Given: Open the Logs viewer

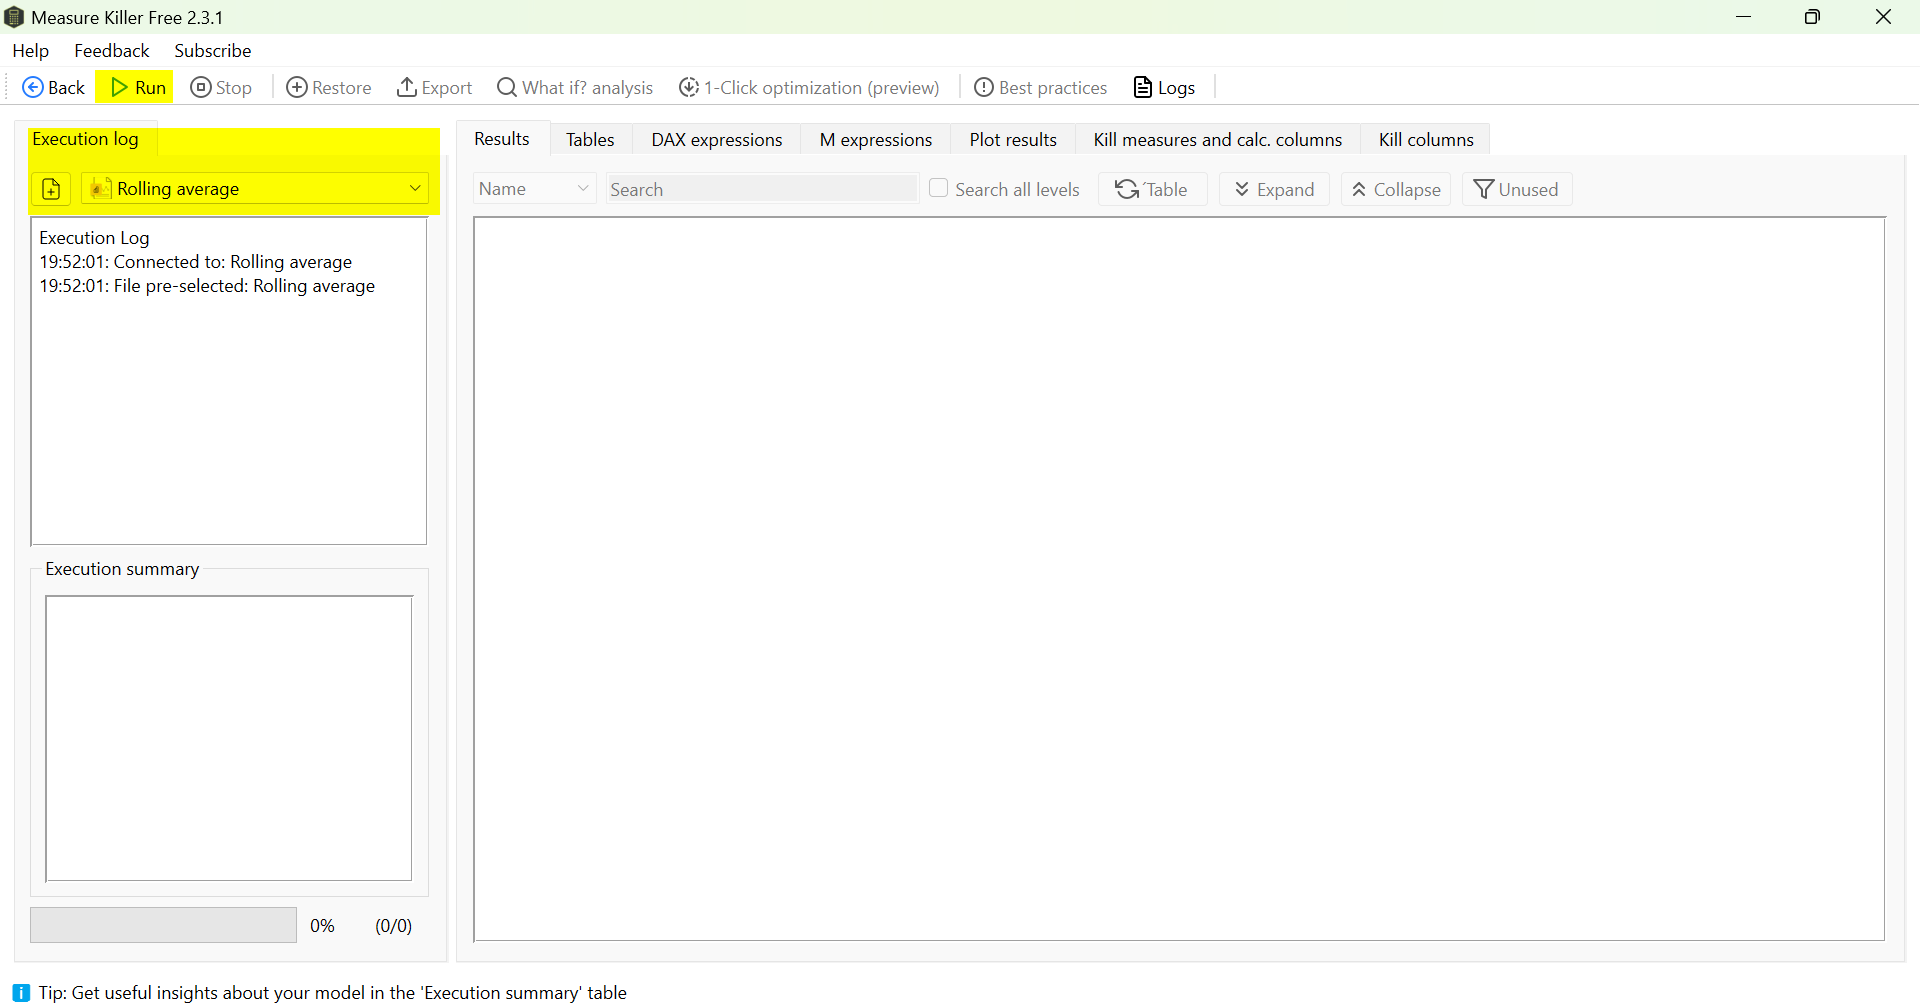Looking at the screenshot, I should click(1164, 88).
